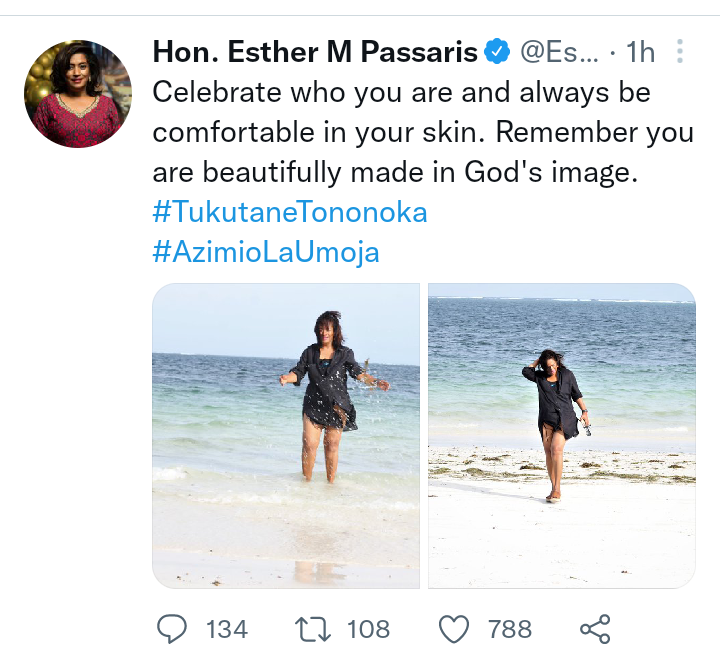Click the 134 replies count

[227, 629]
